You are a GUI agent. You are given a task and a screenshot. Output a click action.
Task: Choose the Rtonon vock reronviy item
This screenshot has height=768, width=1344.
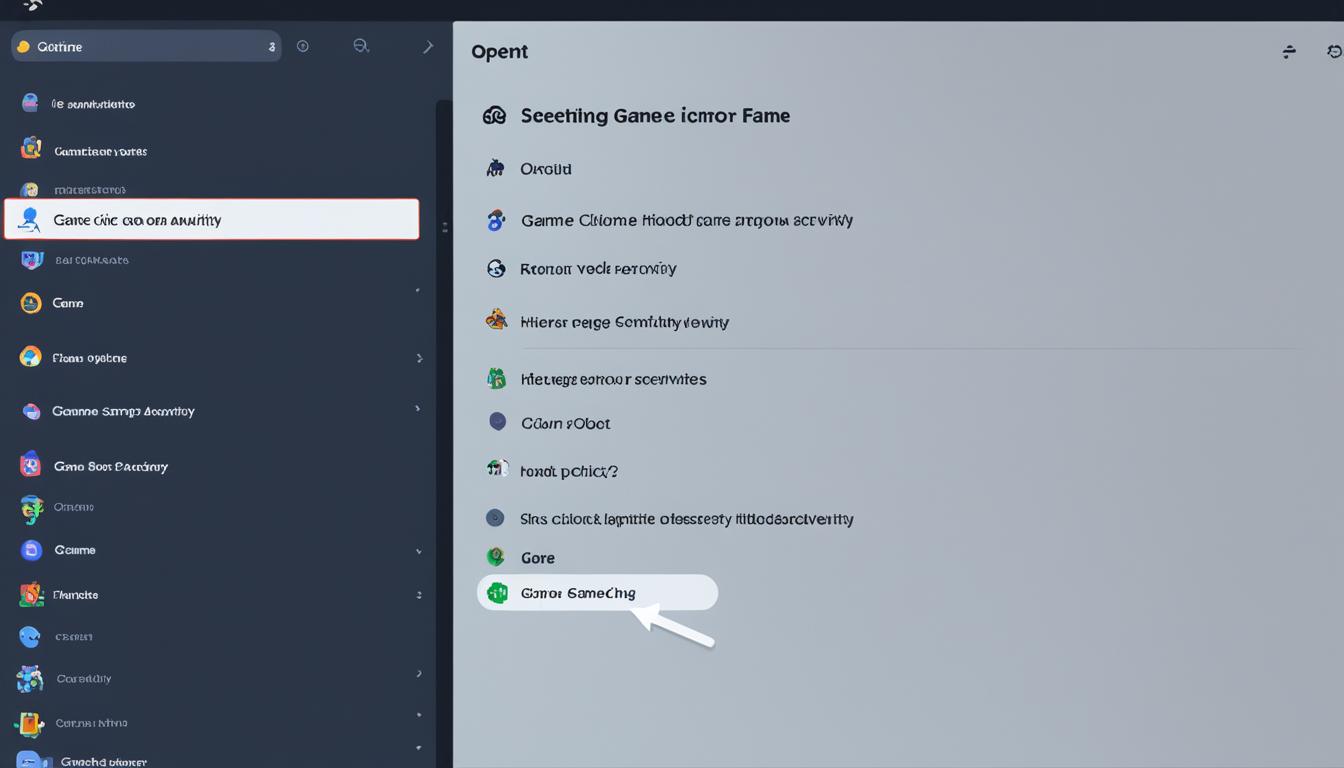tap(598, 269)
